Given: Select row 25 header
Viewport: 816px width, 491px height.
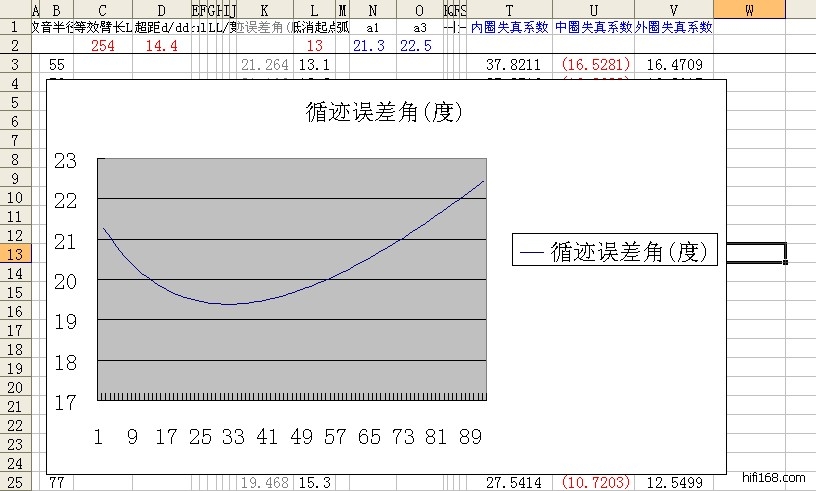Looking at the screenshot, I should coord(15,483).
